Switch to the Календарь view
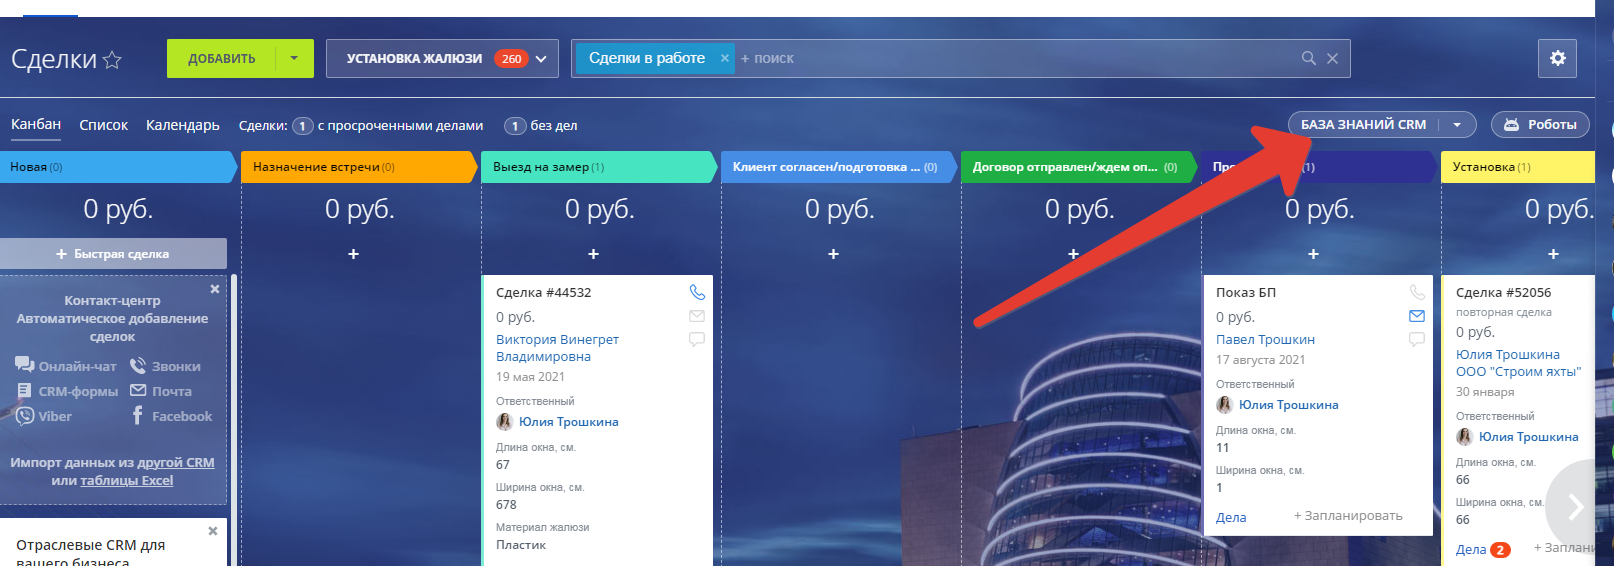The image size is (1614, 566). 182,125
